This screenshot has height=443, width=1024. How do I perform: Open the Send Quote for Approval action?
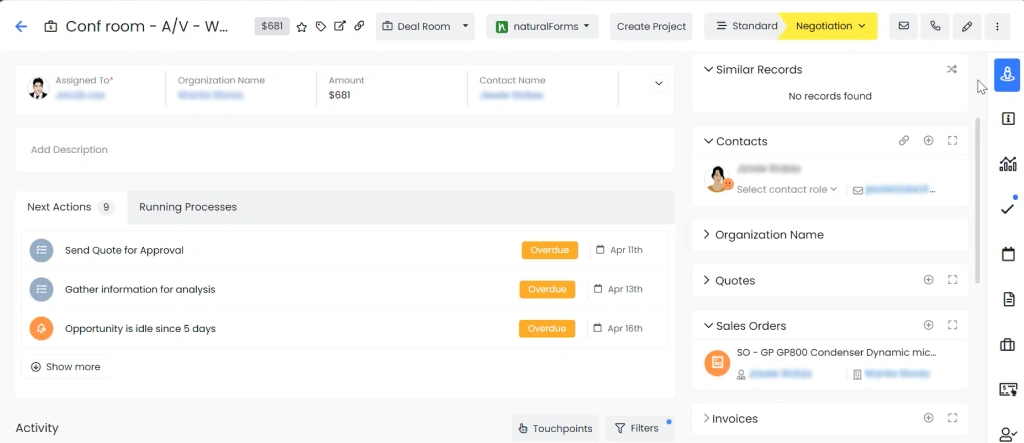[x=124, y=250]
